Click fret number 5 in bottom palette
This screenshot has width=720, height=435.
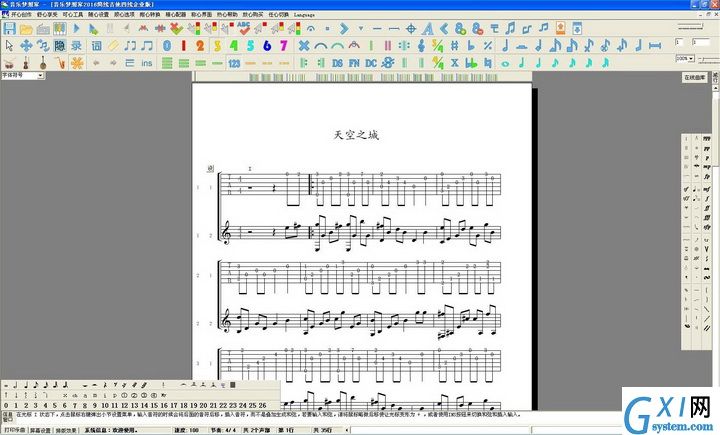pos(55,406)
